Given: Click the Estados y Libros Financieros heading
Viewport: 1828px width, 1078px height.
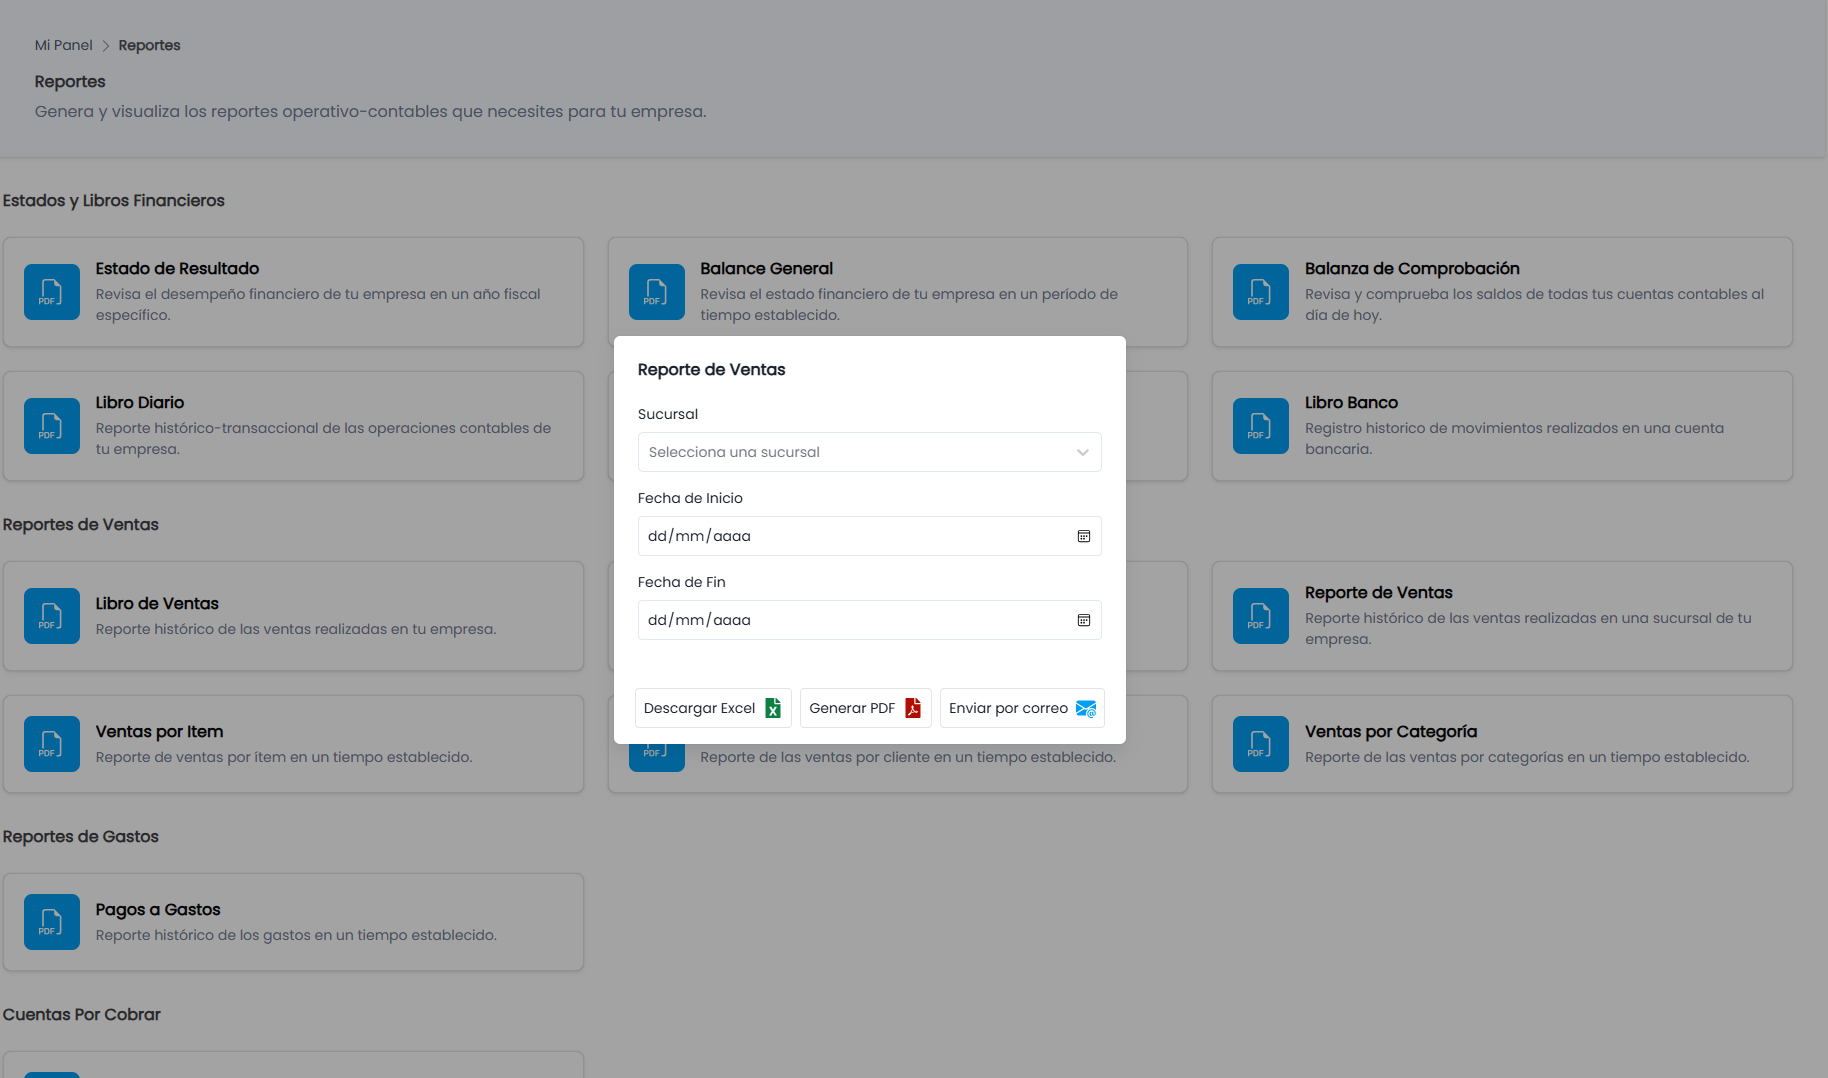Looking at the screenshot, I should (x=114, y=200).
